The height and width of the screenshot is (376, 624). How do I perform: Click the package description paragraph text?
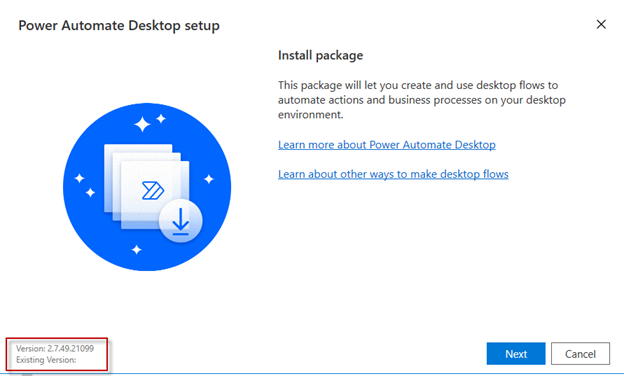(422, 100)
